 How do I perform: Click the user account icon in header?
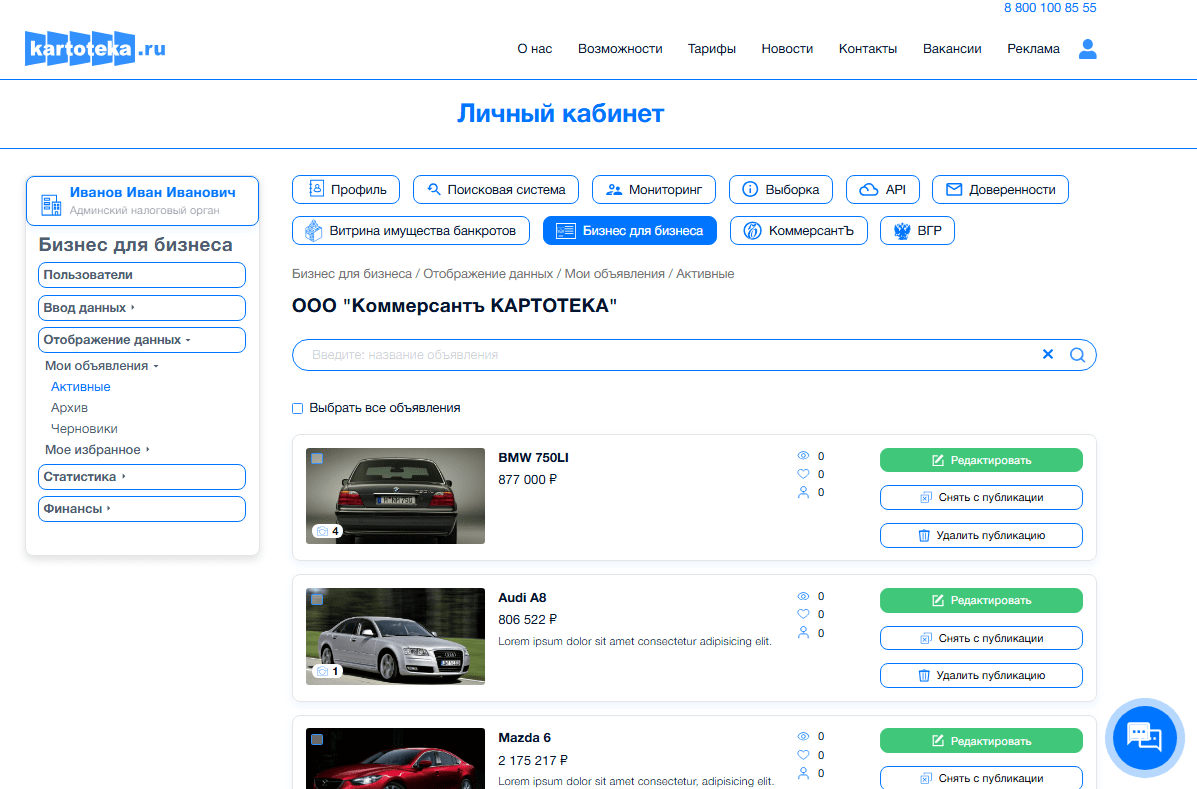click(x=1088, y=49)
